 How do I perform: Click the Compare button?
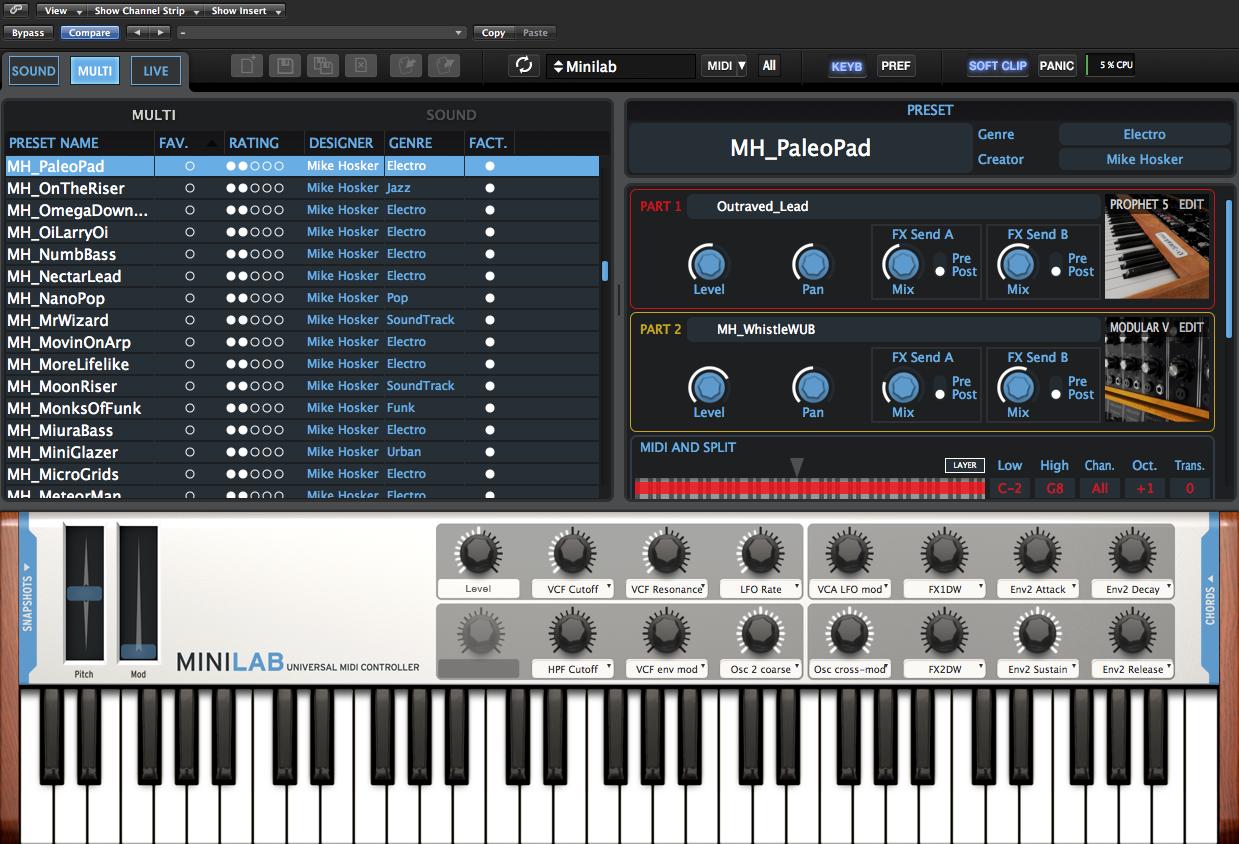(x=89, y=33)
